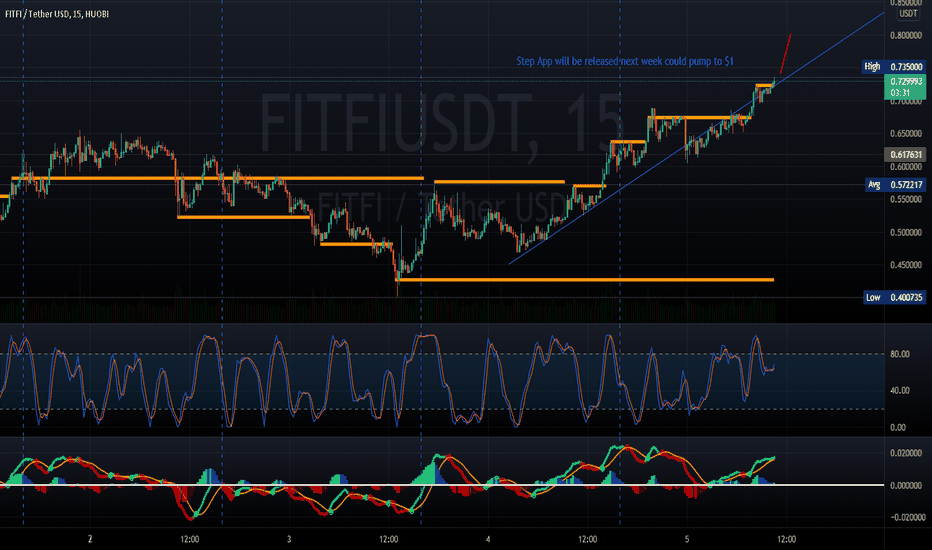Select the blue ascending trendline
The image size is (932, 550).
[x=696, y=137]
